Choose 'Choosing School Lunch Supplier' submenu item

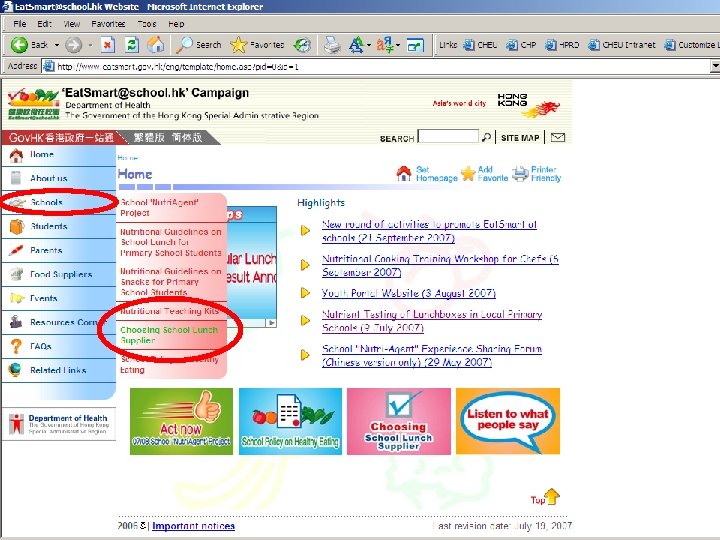(x=169, y=335)
